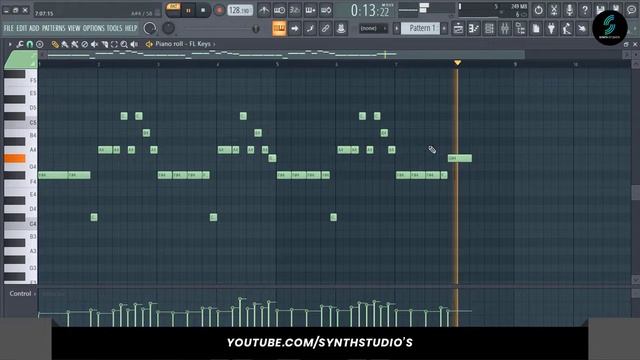Screen dimensions: 640x360
Task: Stop playback with the stop button
Action: pos(203,10)
